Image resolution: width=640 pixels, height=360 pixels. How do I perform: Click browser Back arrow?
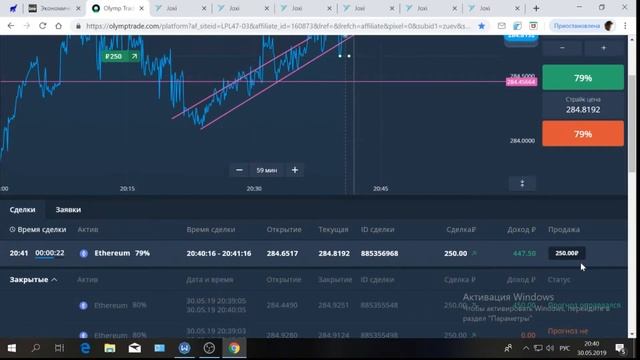(11, 26)
